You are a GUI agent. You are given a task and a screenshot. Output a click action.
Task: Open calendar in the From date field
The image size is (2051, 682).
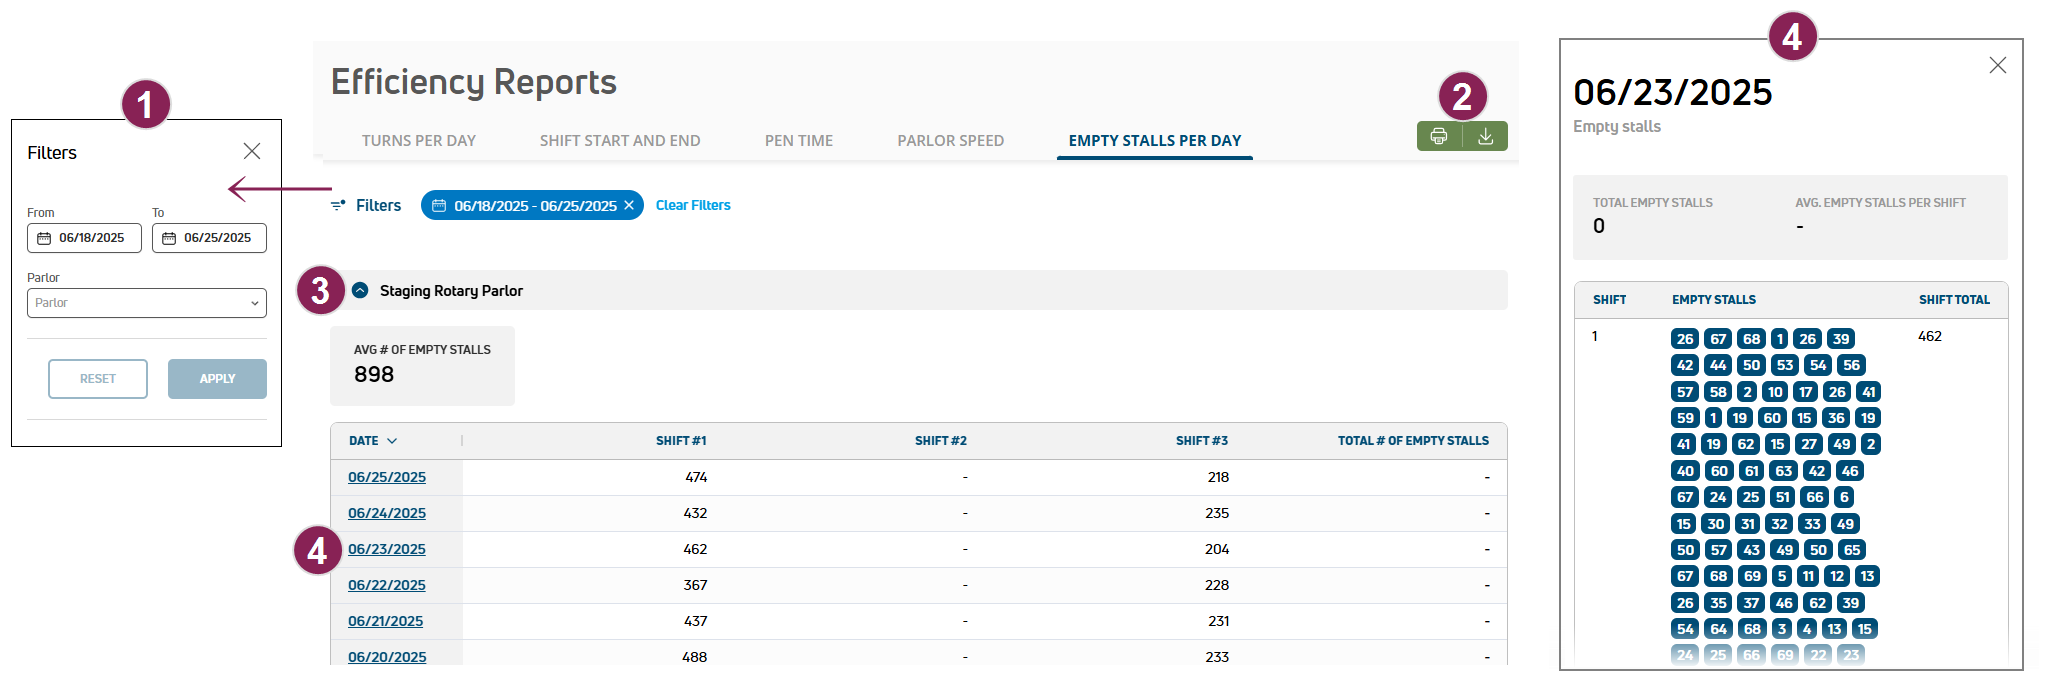click(44, 238)
